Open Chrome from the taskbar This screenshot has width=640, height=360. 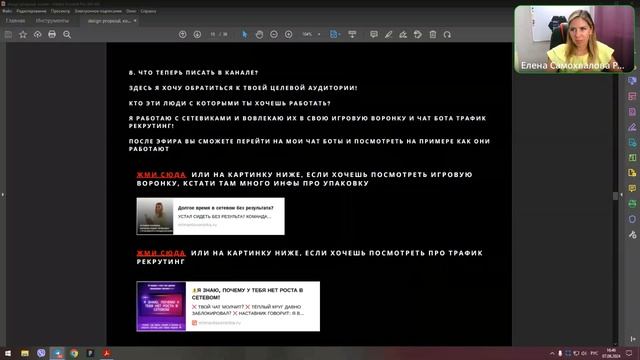click(x=74, y=353)
